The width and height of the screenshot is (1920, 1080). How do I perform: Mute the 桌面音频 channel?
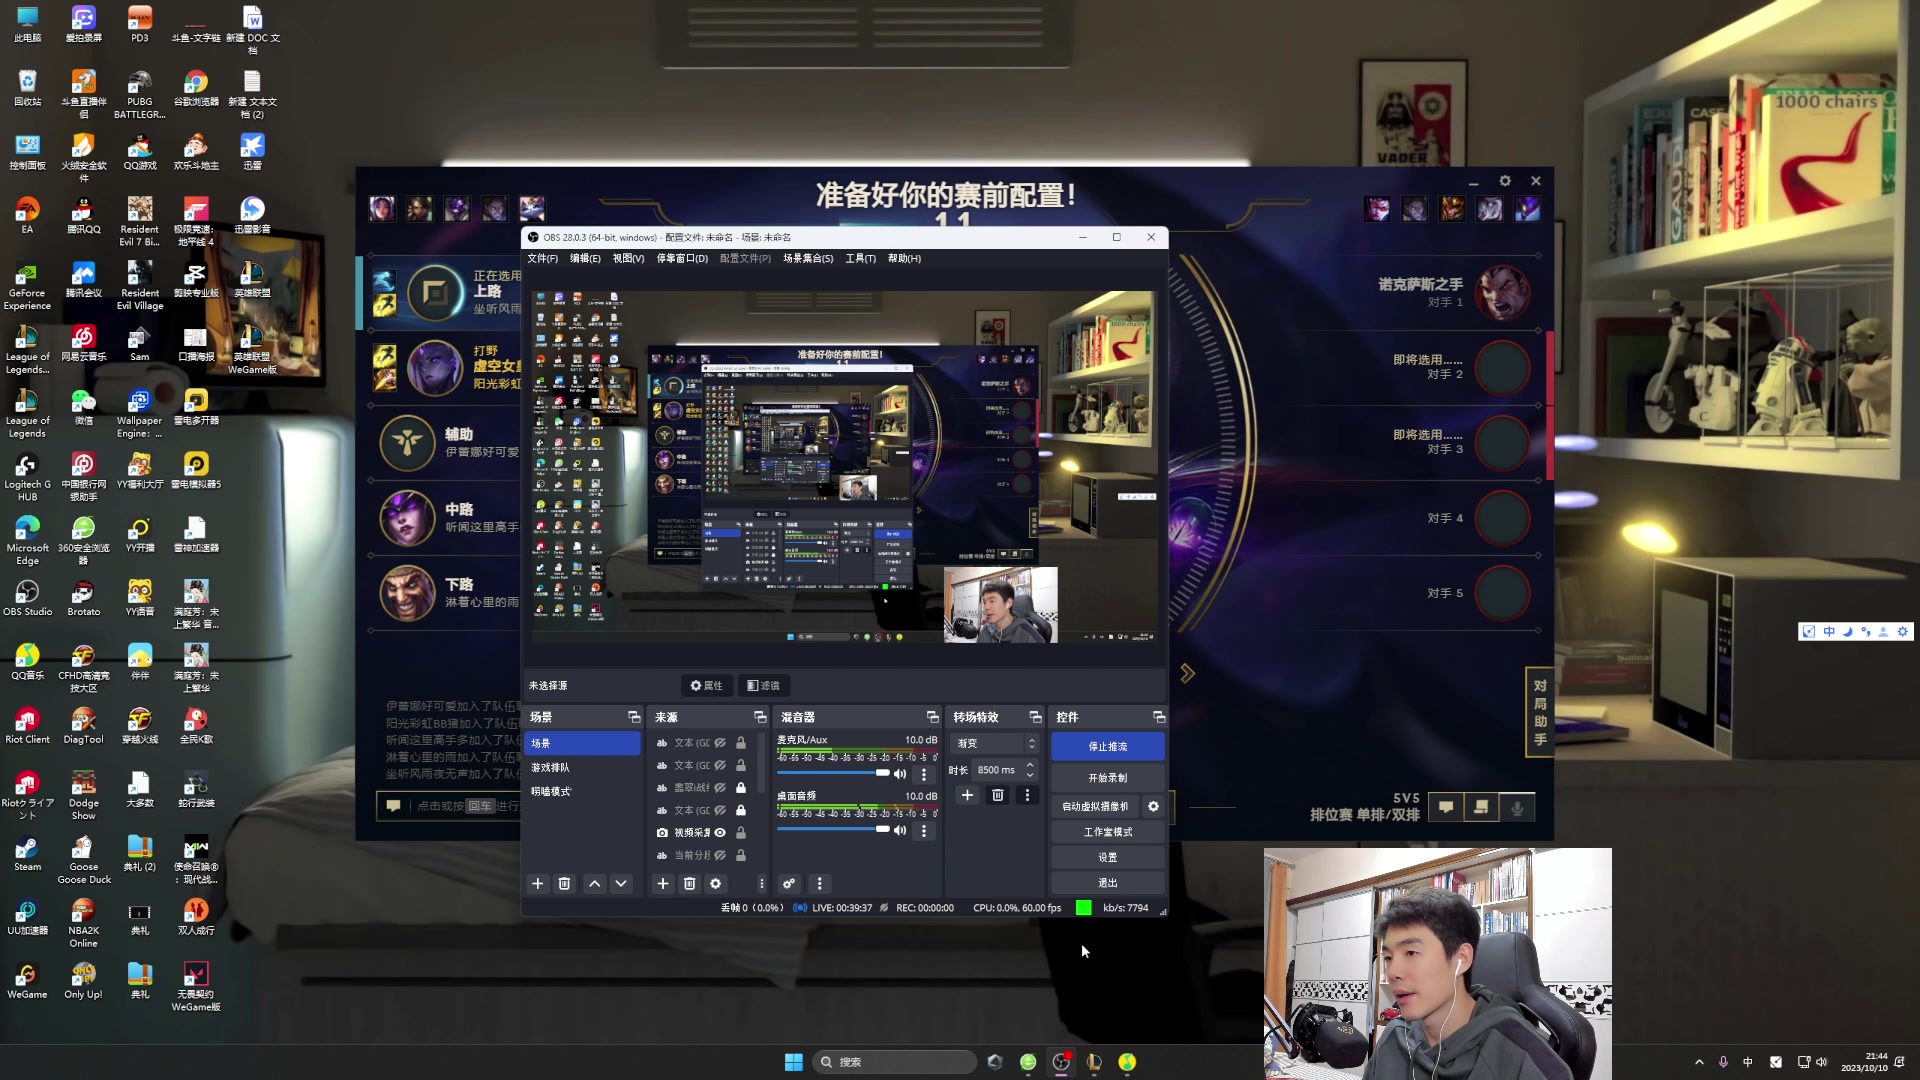point(900,830)
